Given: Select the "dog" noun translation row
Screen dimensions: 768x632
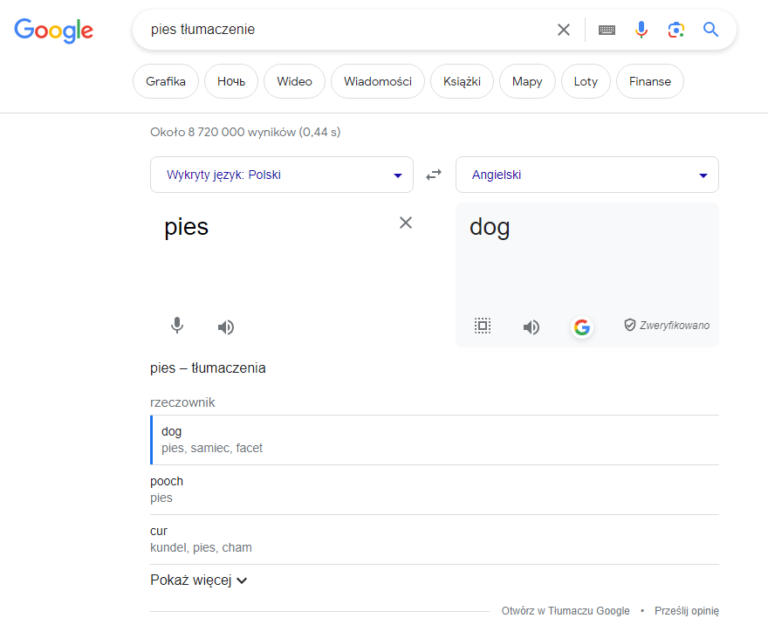Looking at the screenshot, I should click(x=434, y=440).
